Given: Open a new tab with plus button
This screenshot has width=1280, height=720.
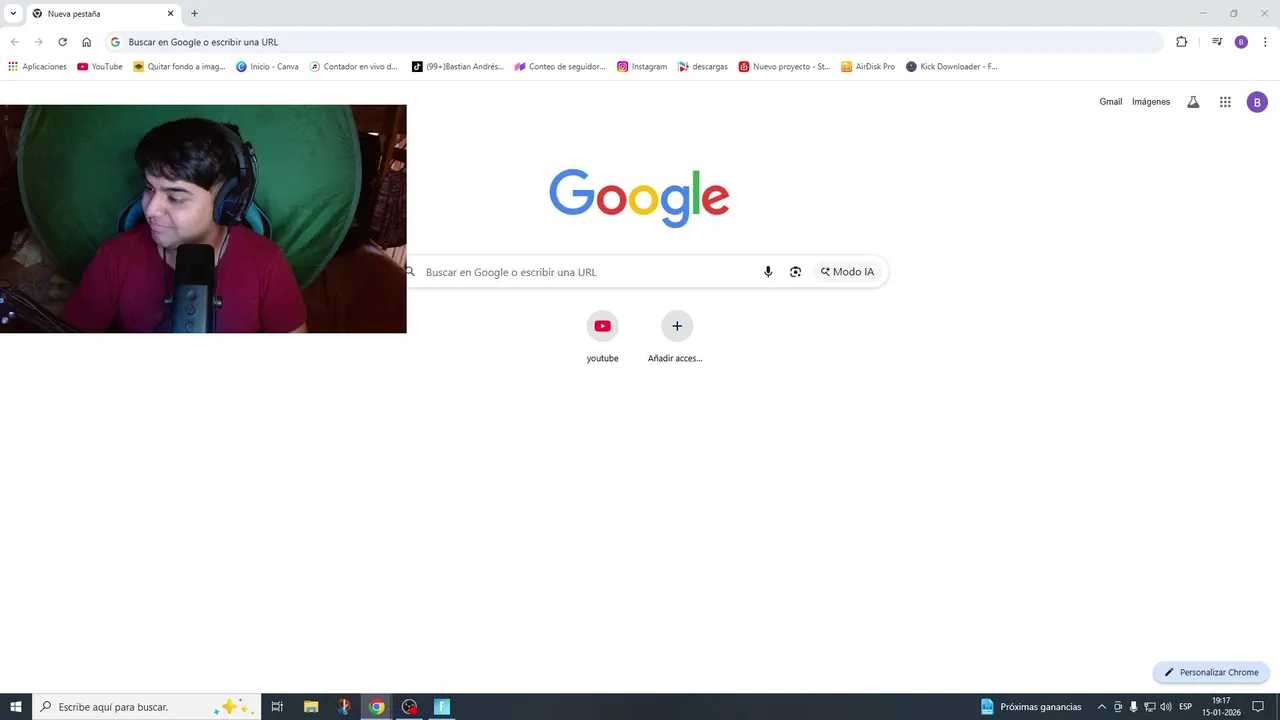Looking at the screenshot, I should tap(194, 14).
